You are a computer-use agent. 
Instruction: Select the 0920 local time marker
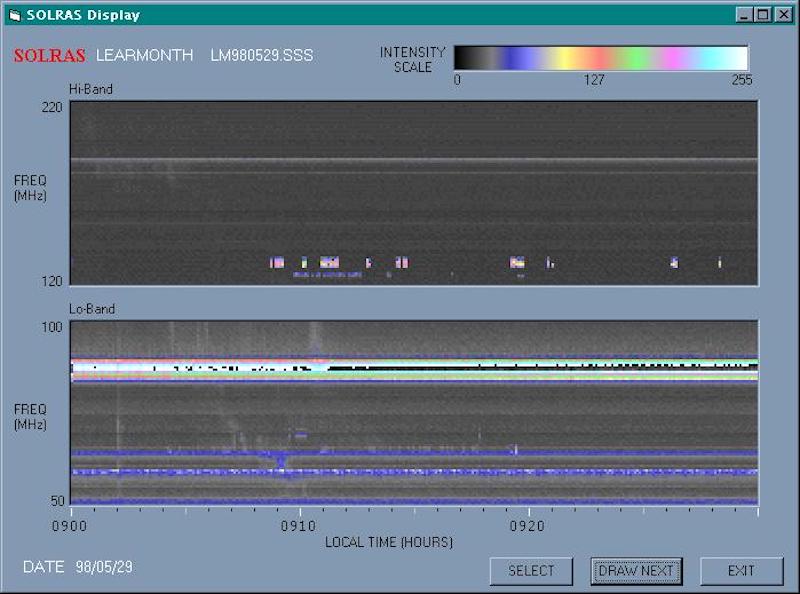[527, 525]
